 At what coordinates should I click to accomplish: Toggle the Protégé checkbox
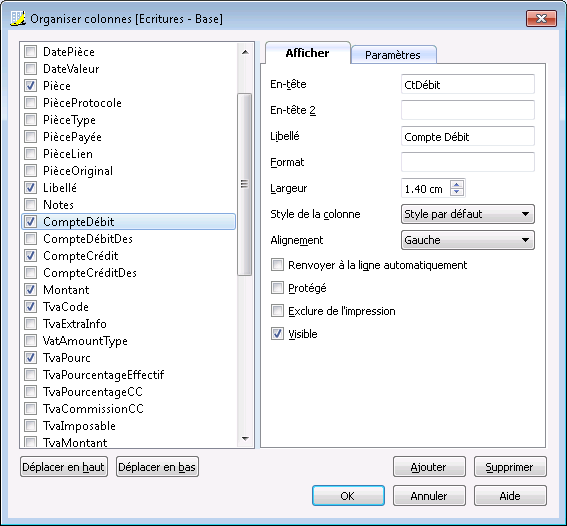[x=277, y=288]
